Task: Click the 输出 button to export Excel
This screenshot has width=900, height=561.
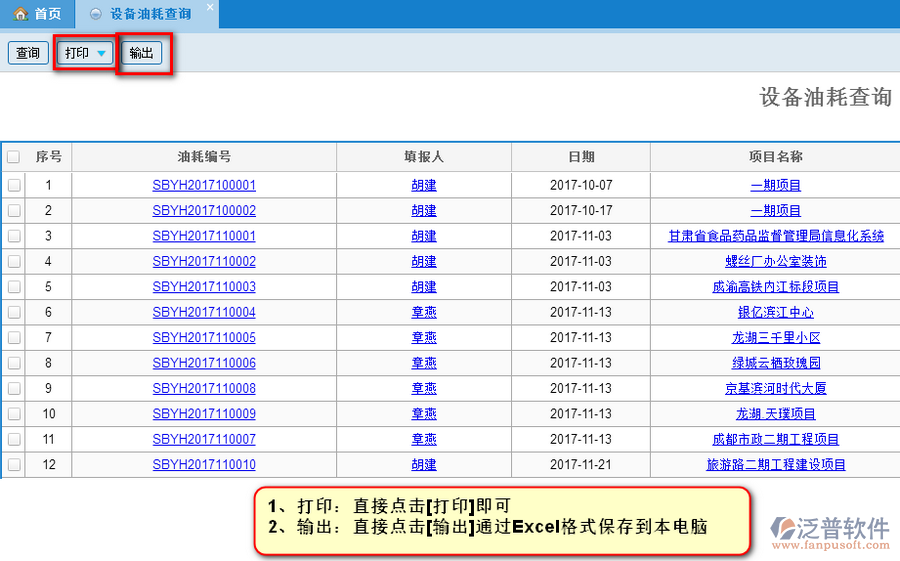Action: tap(142, 53)
